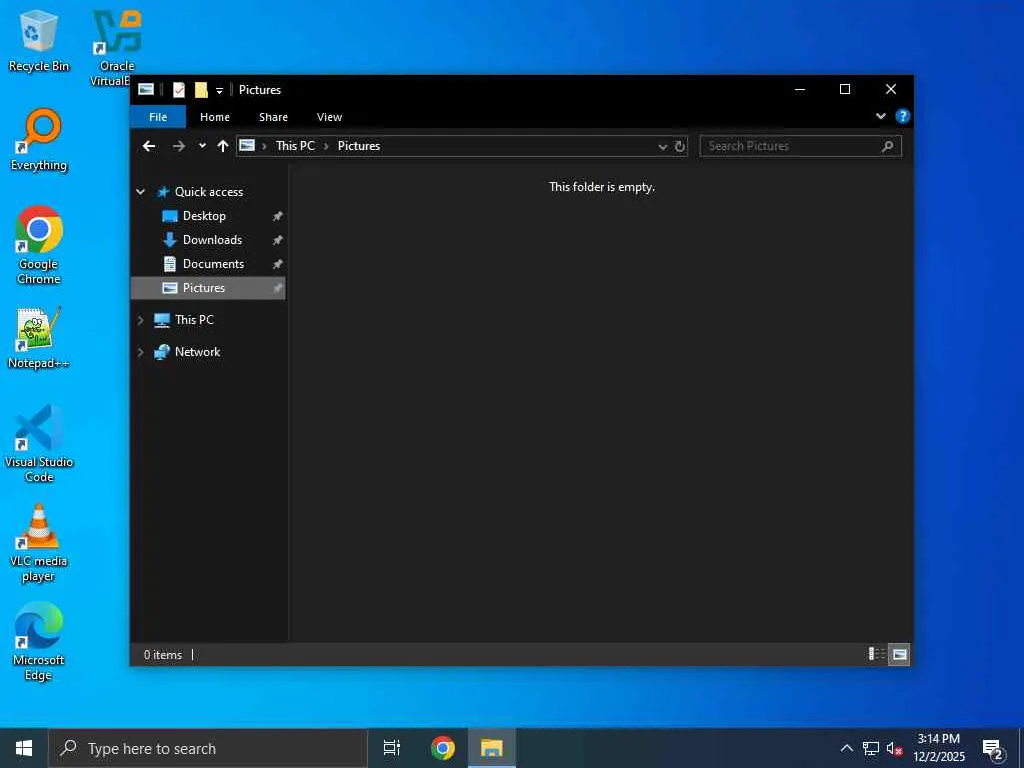Expand the This PC tree node
The height and width of the screenshot is (768, 1024).
click(x=140, y=320)
